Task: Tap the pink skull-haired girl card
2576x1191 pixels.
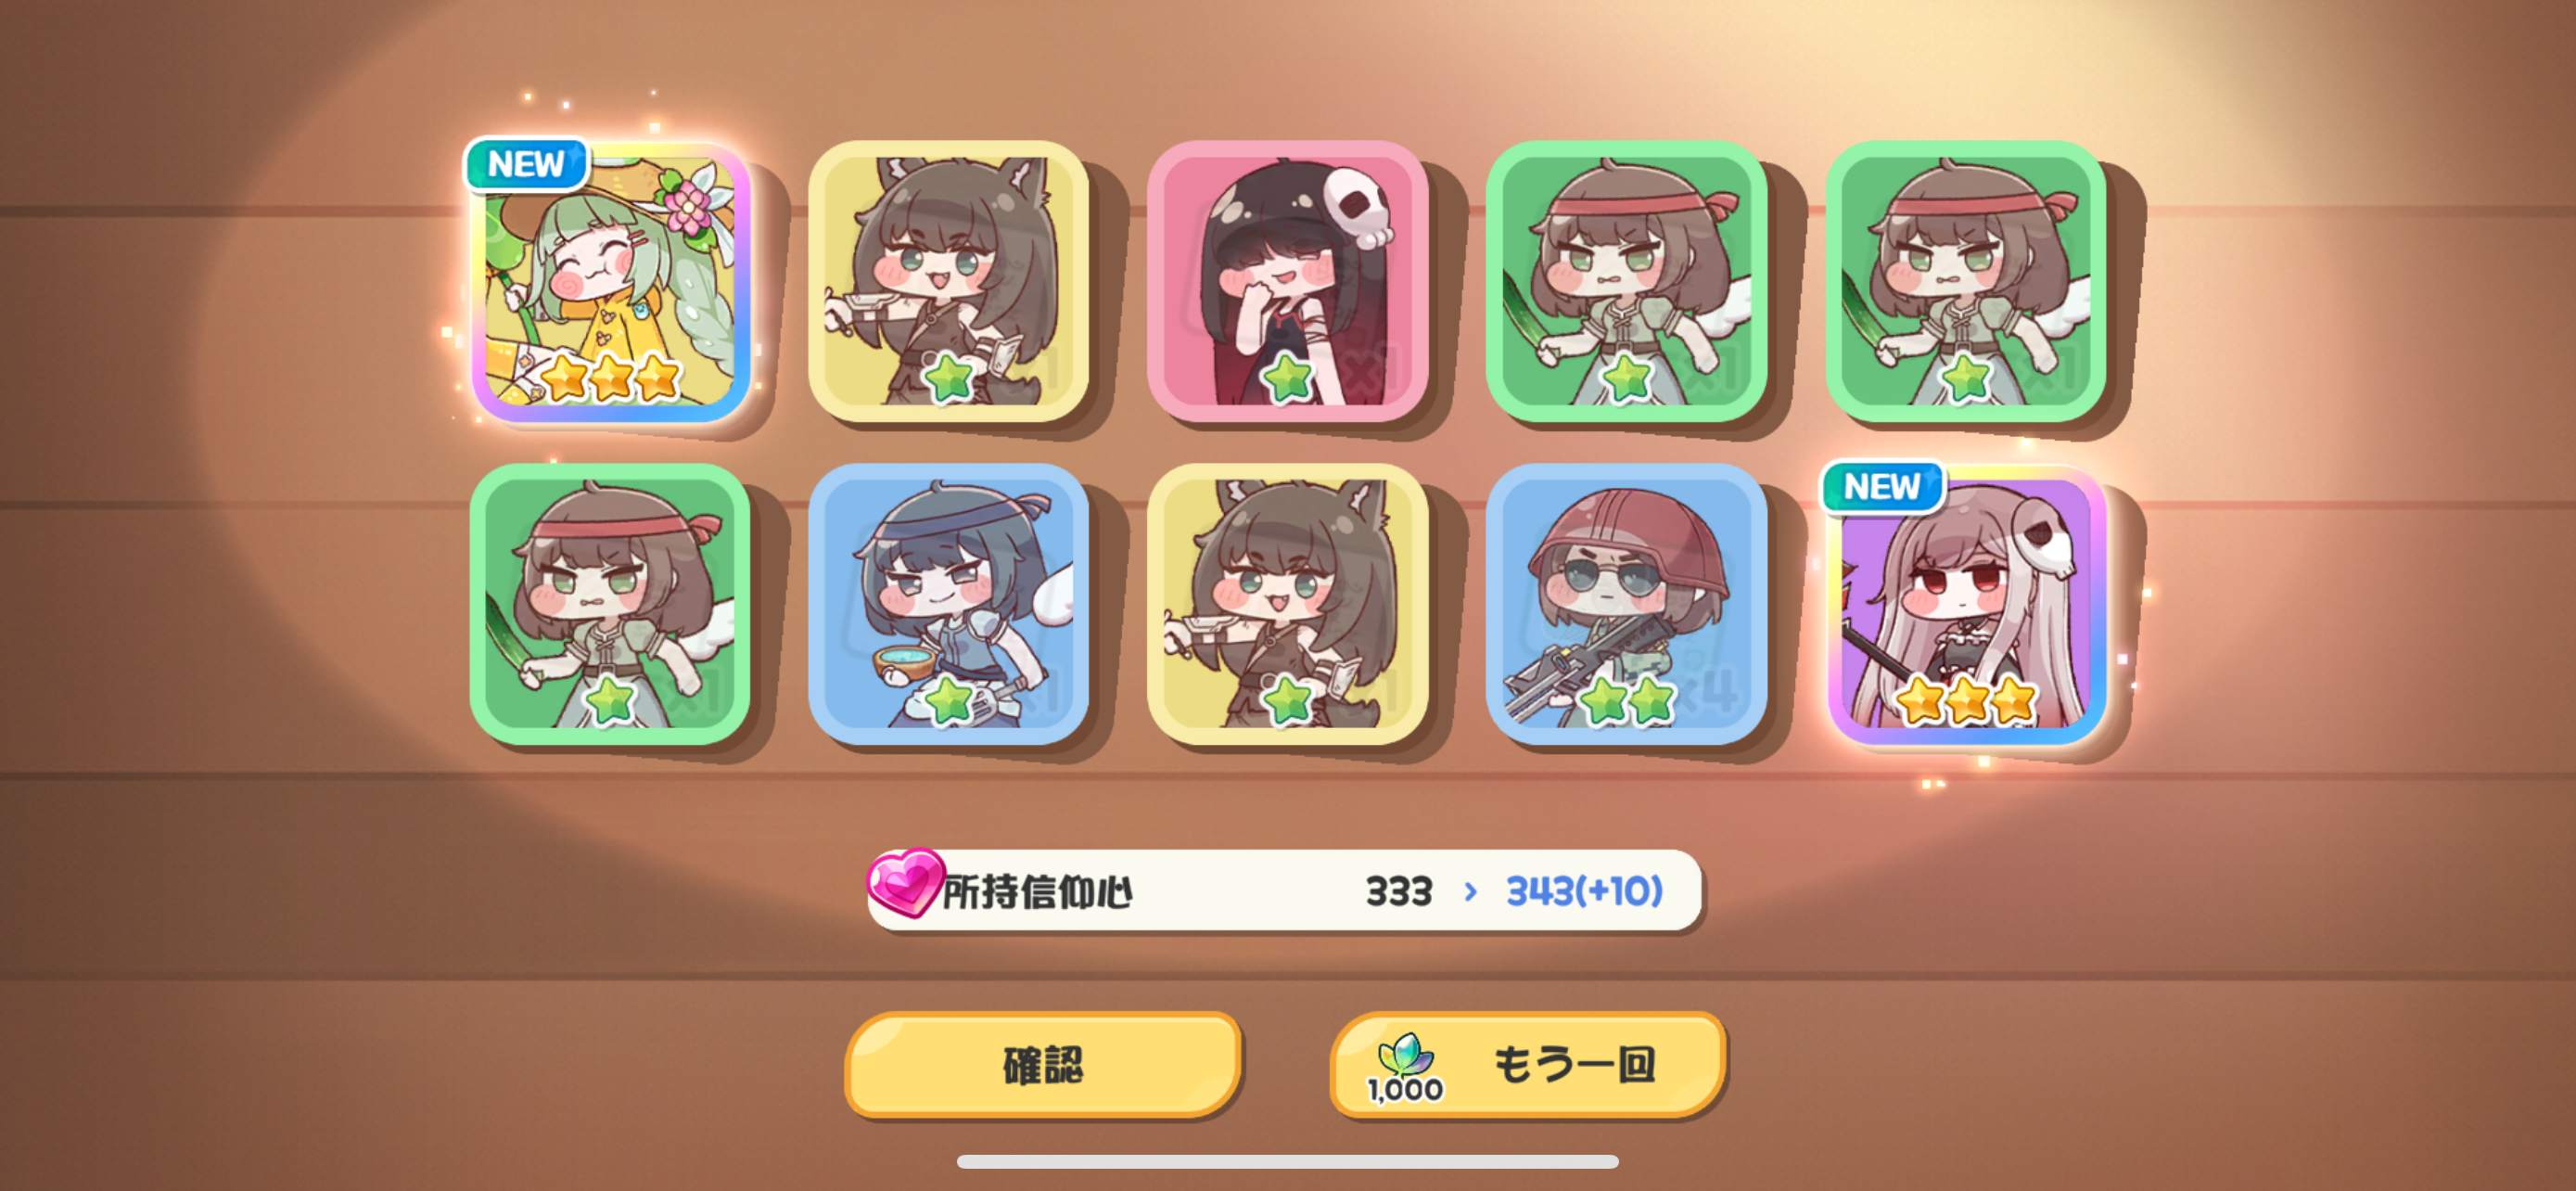Action: click(x=1287, y=282)
